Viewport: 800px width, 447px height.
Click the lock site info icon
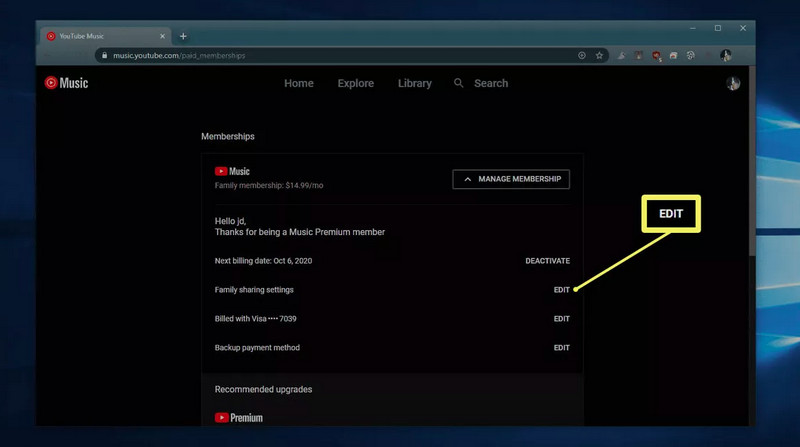(104, 55)
